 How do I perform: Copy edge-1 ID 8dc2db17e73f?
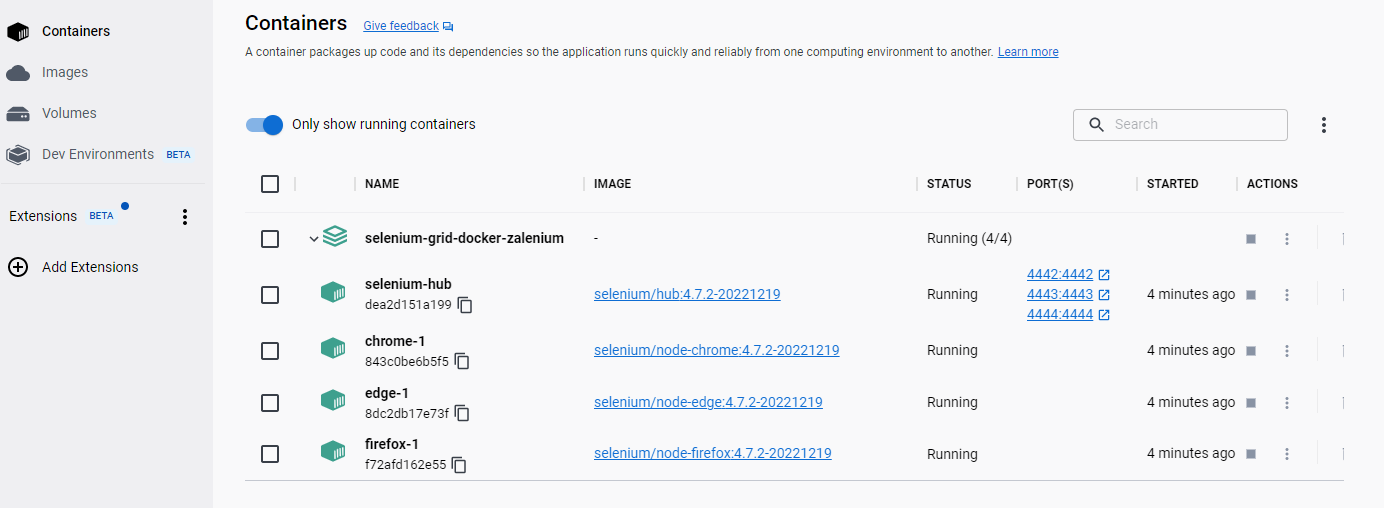pos(462,413)
